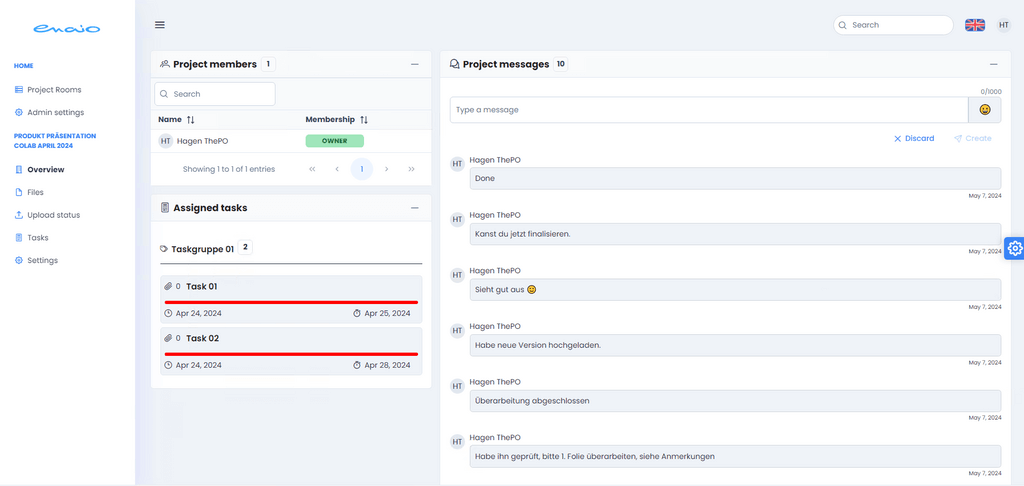Click the Project members people icon
The width and height of the screenshot is (1024, 486).
[x=165, y=64]
